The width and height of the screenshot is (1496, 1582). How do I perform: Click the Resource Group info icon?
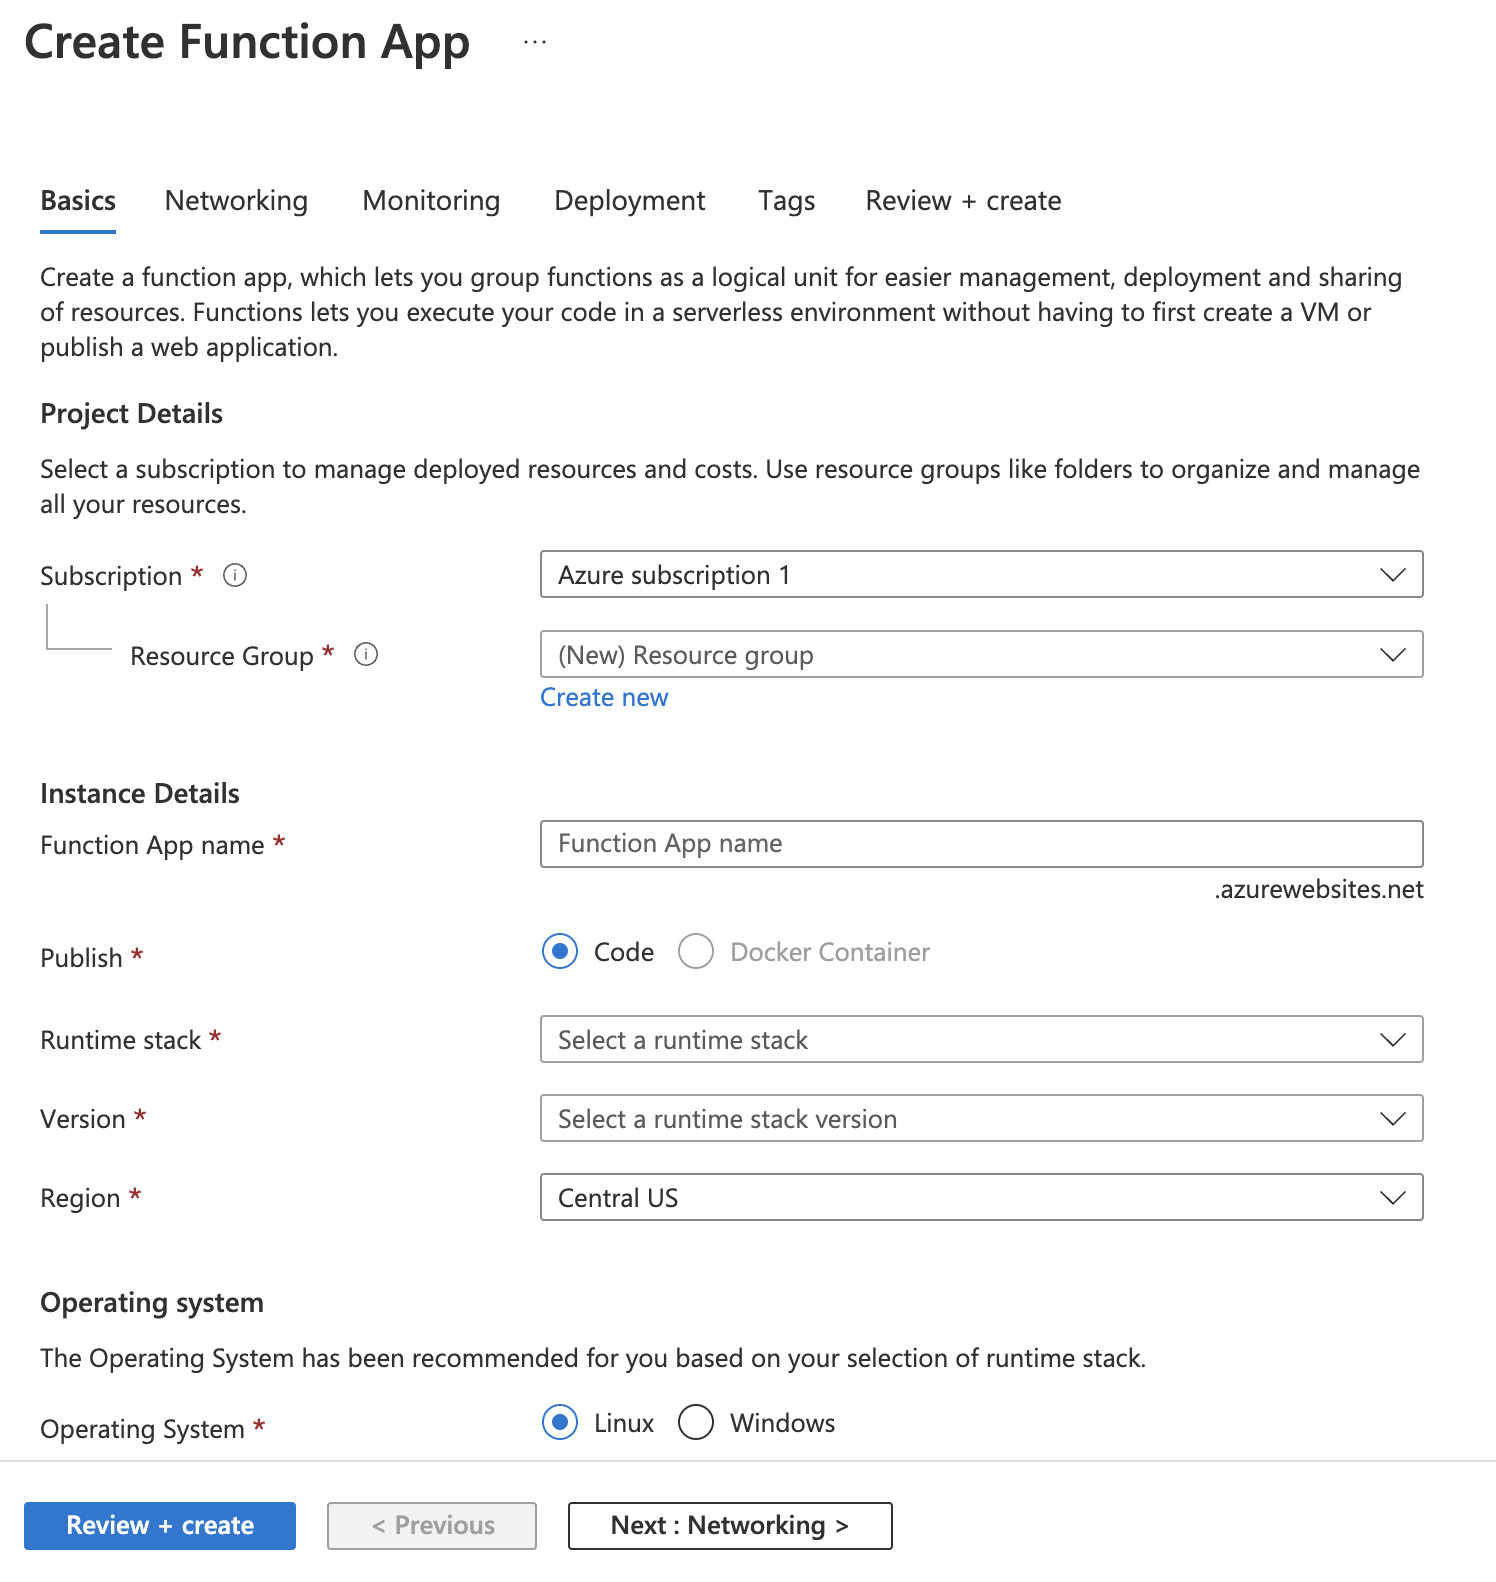click(x=366, y=655)
